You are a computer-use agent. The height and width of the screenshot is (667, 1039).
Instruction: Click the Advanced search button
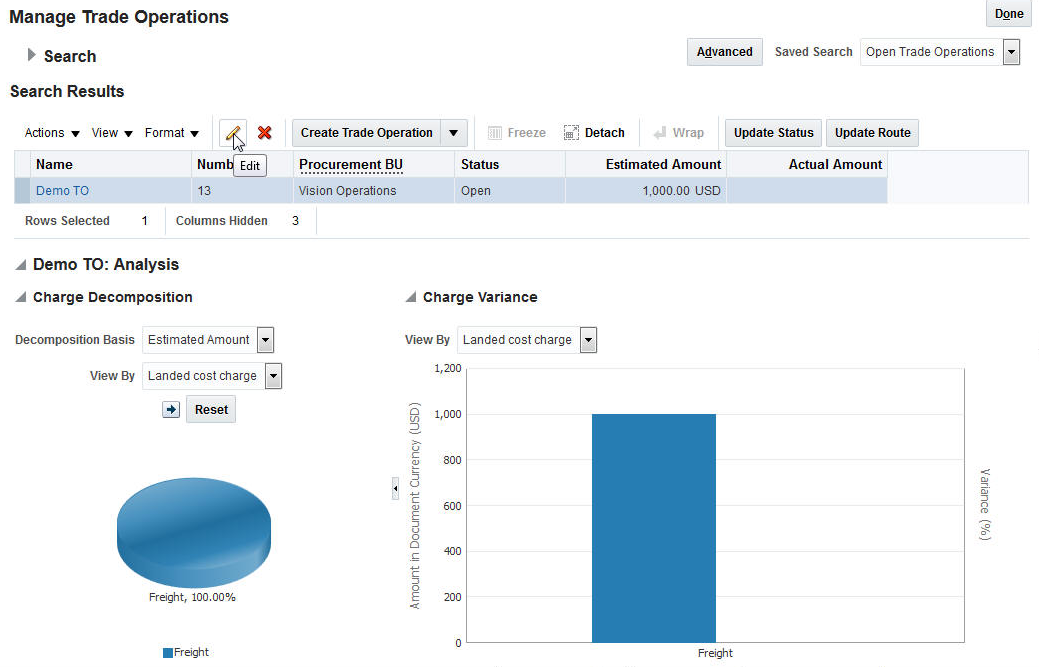tap(724, 52)
